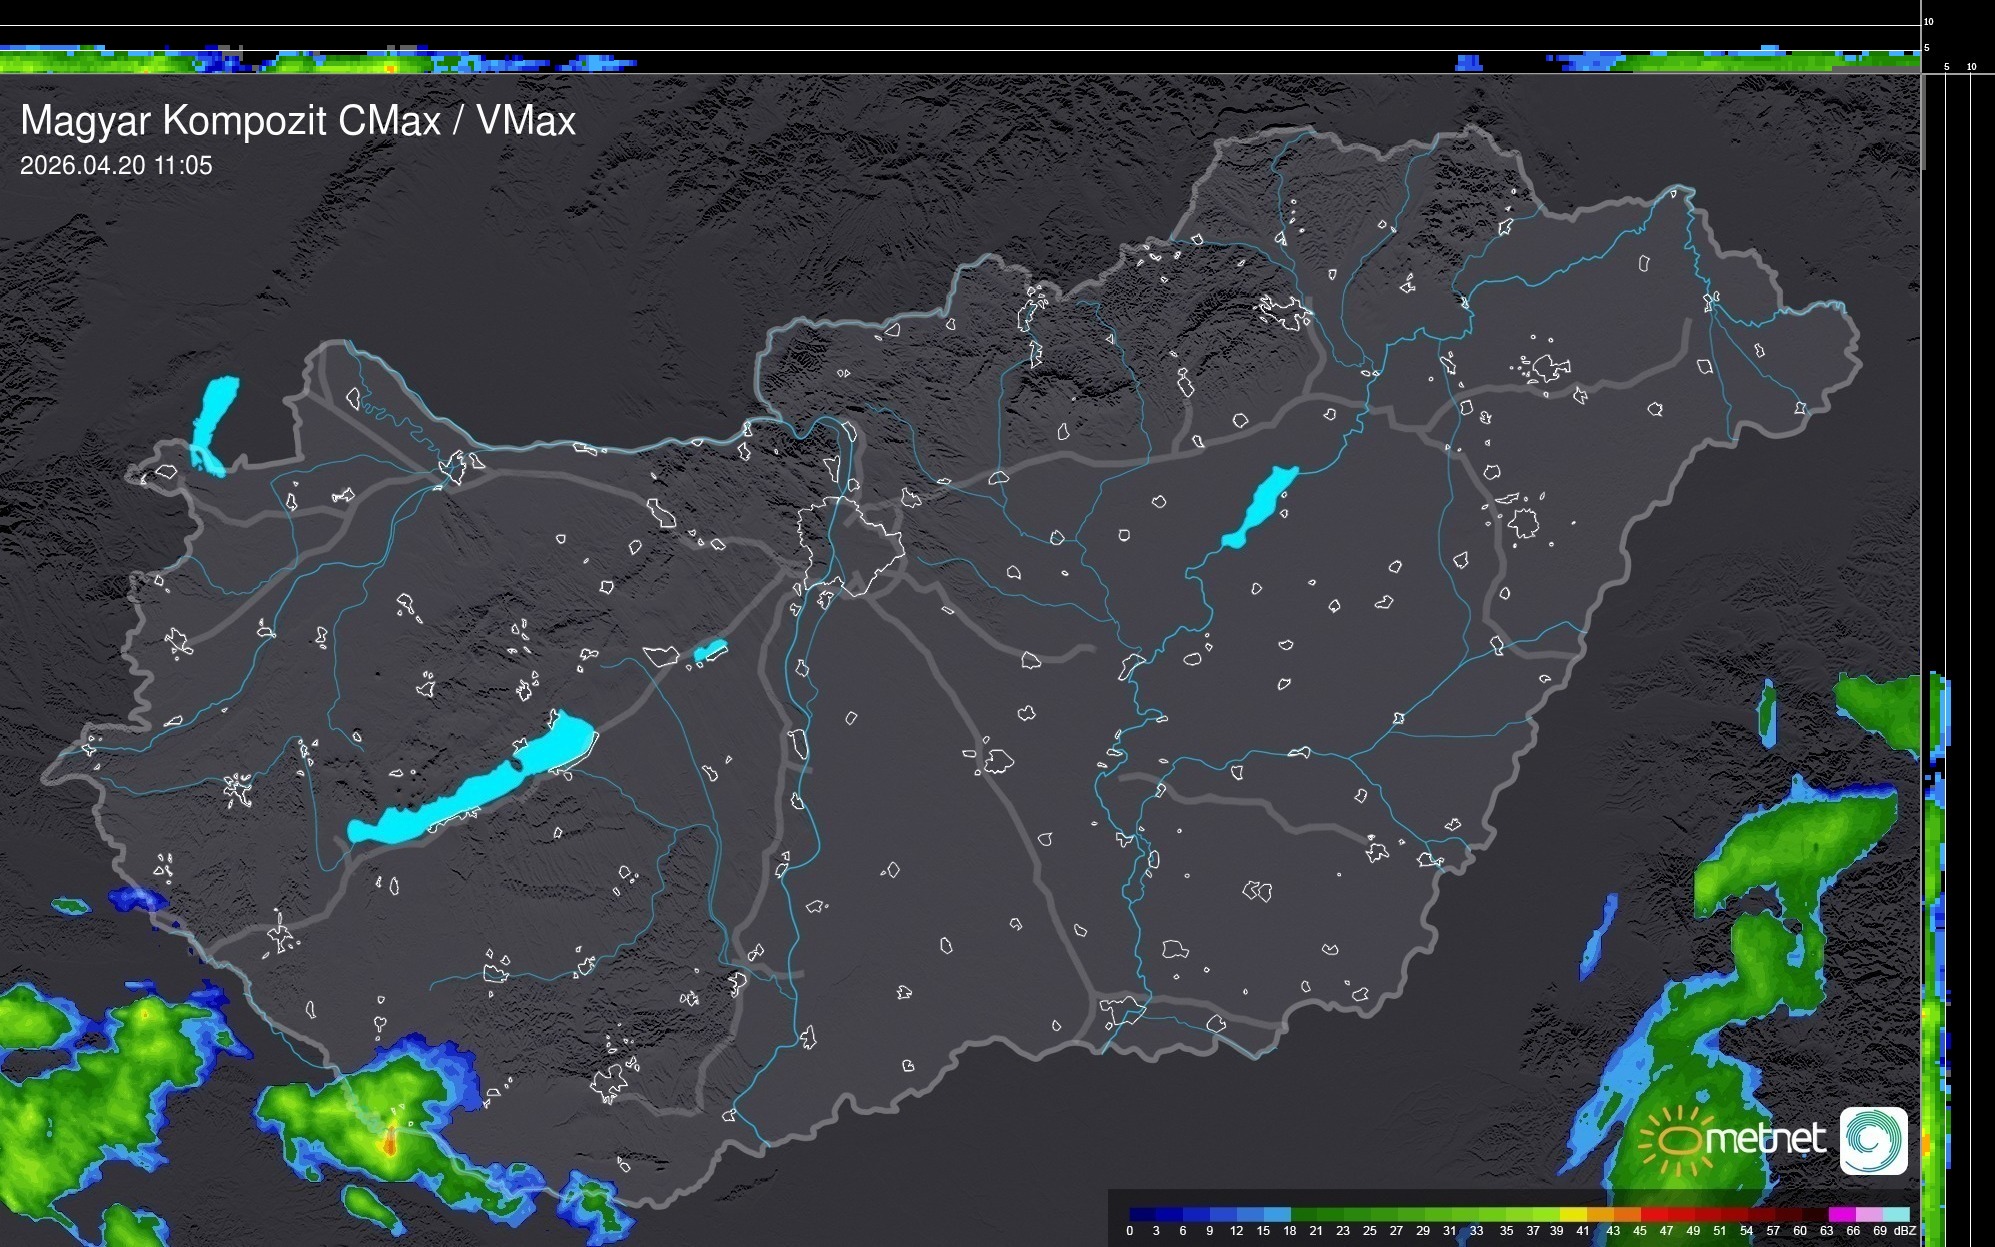Click the teal swirl app icon
The image size is (1995, 1247).
tap(1873, 1140)
